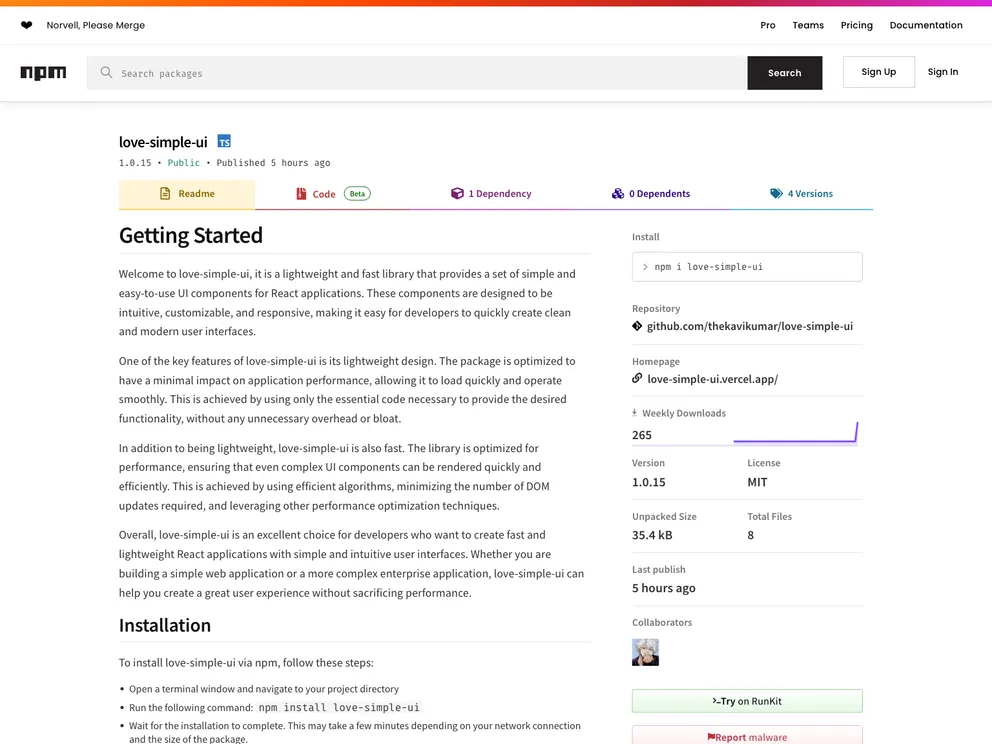Click the GitHub icon beside the repository link
992x744 pixels.
(x=636, y=326)
